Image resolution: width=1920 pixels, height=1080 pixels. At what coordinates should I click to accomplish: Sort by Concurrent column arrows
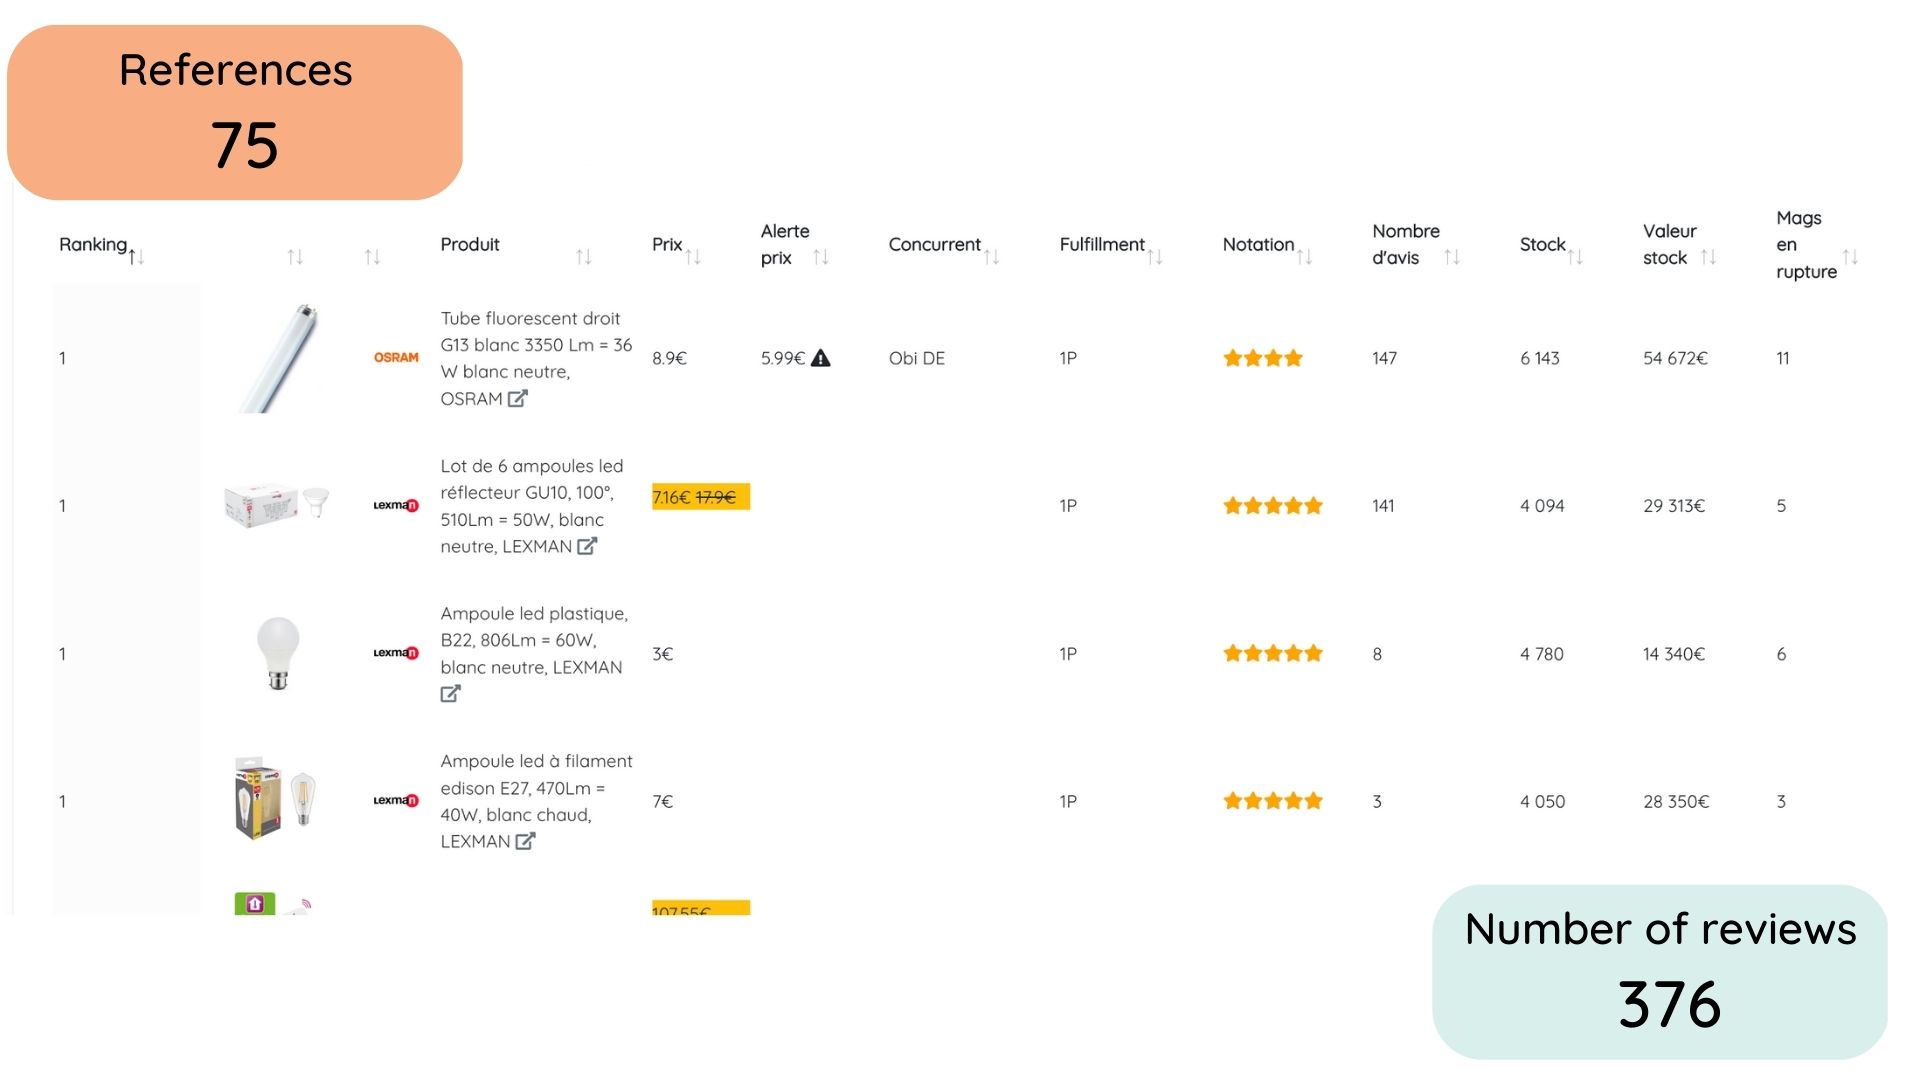point(991,257)
